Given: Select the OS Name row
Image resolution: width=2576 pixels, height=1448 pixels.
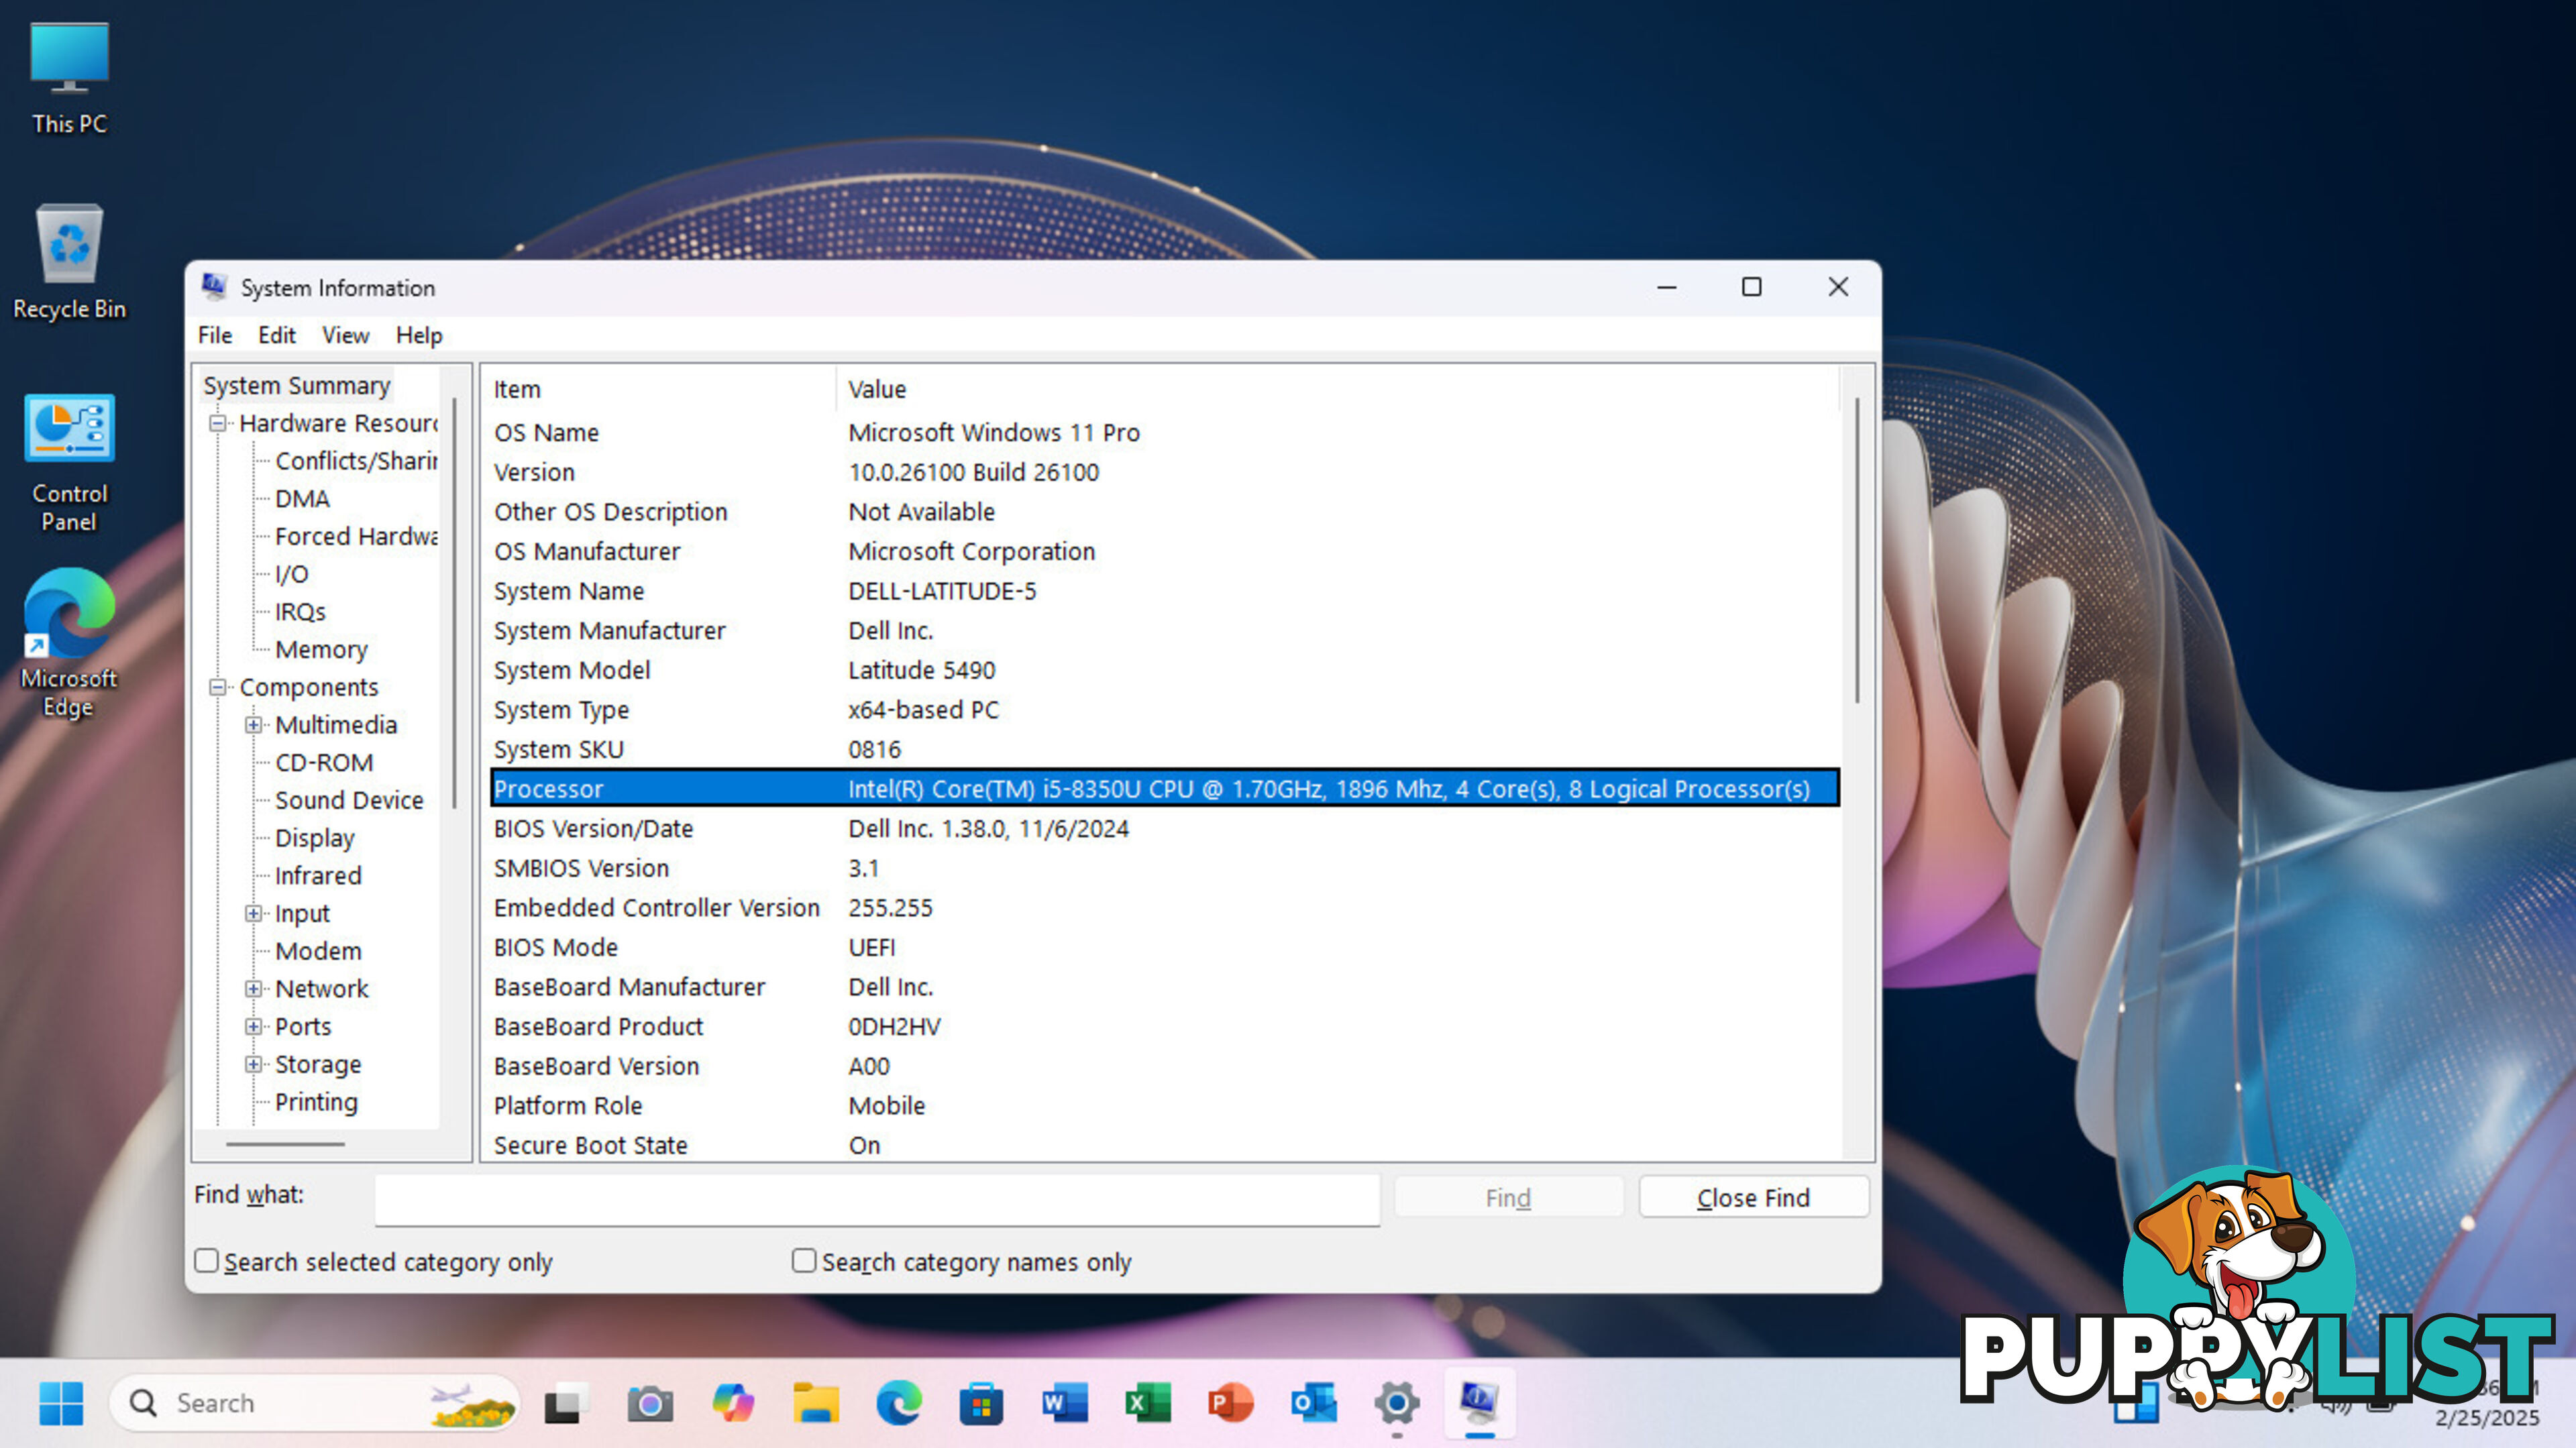Looking at the screenshot, I should tap(1164, 432).
